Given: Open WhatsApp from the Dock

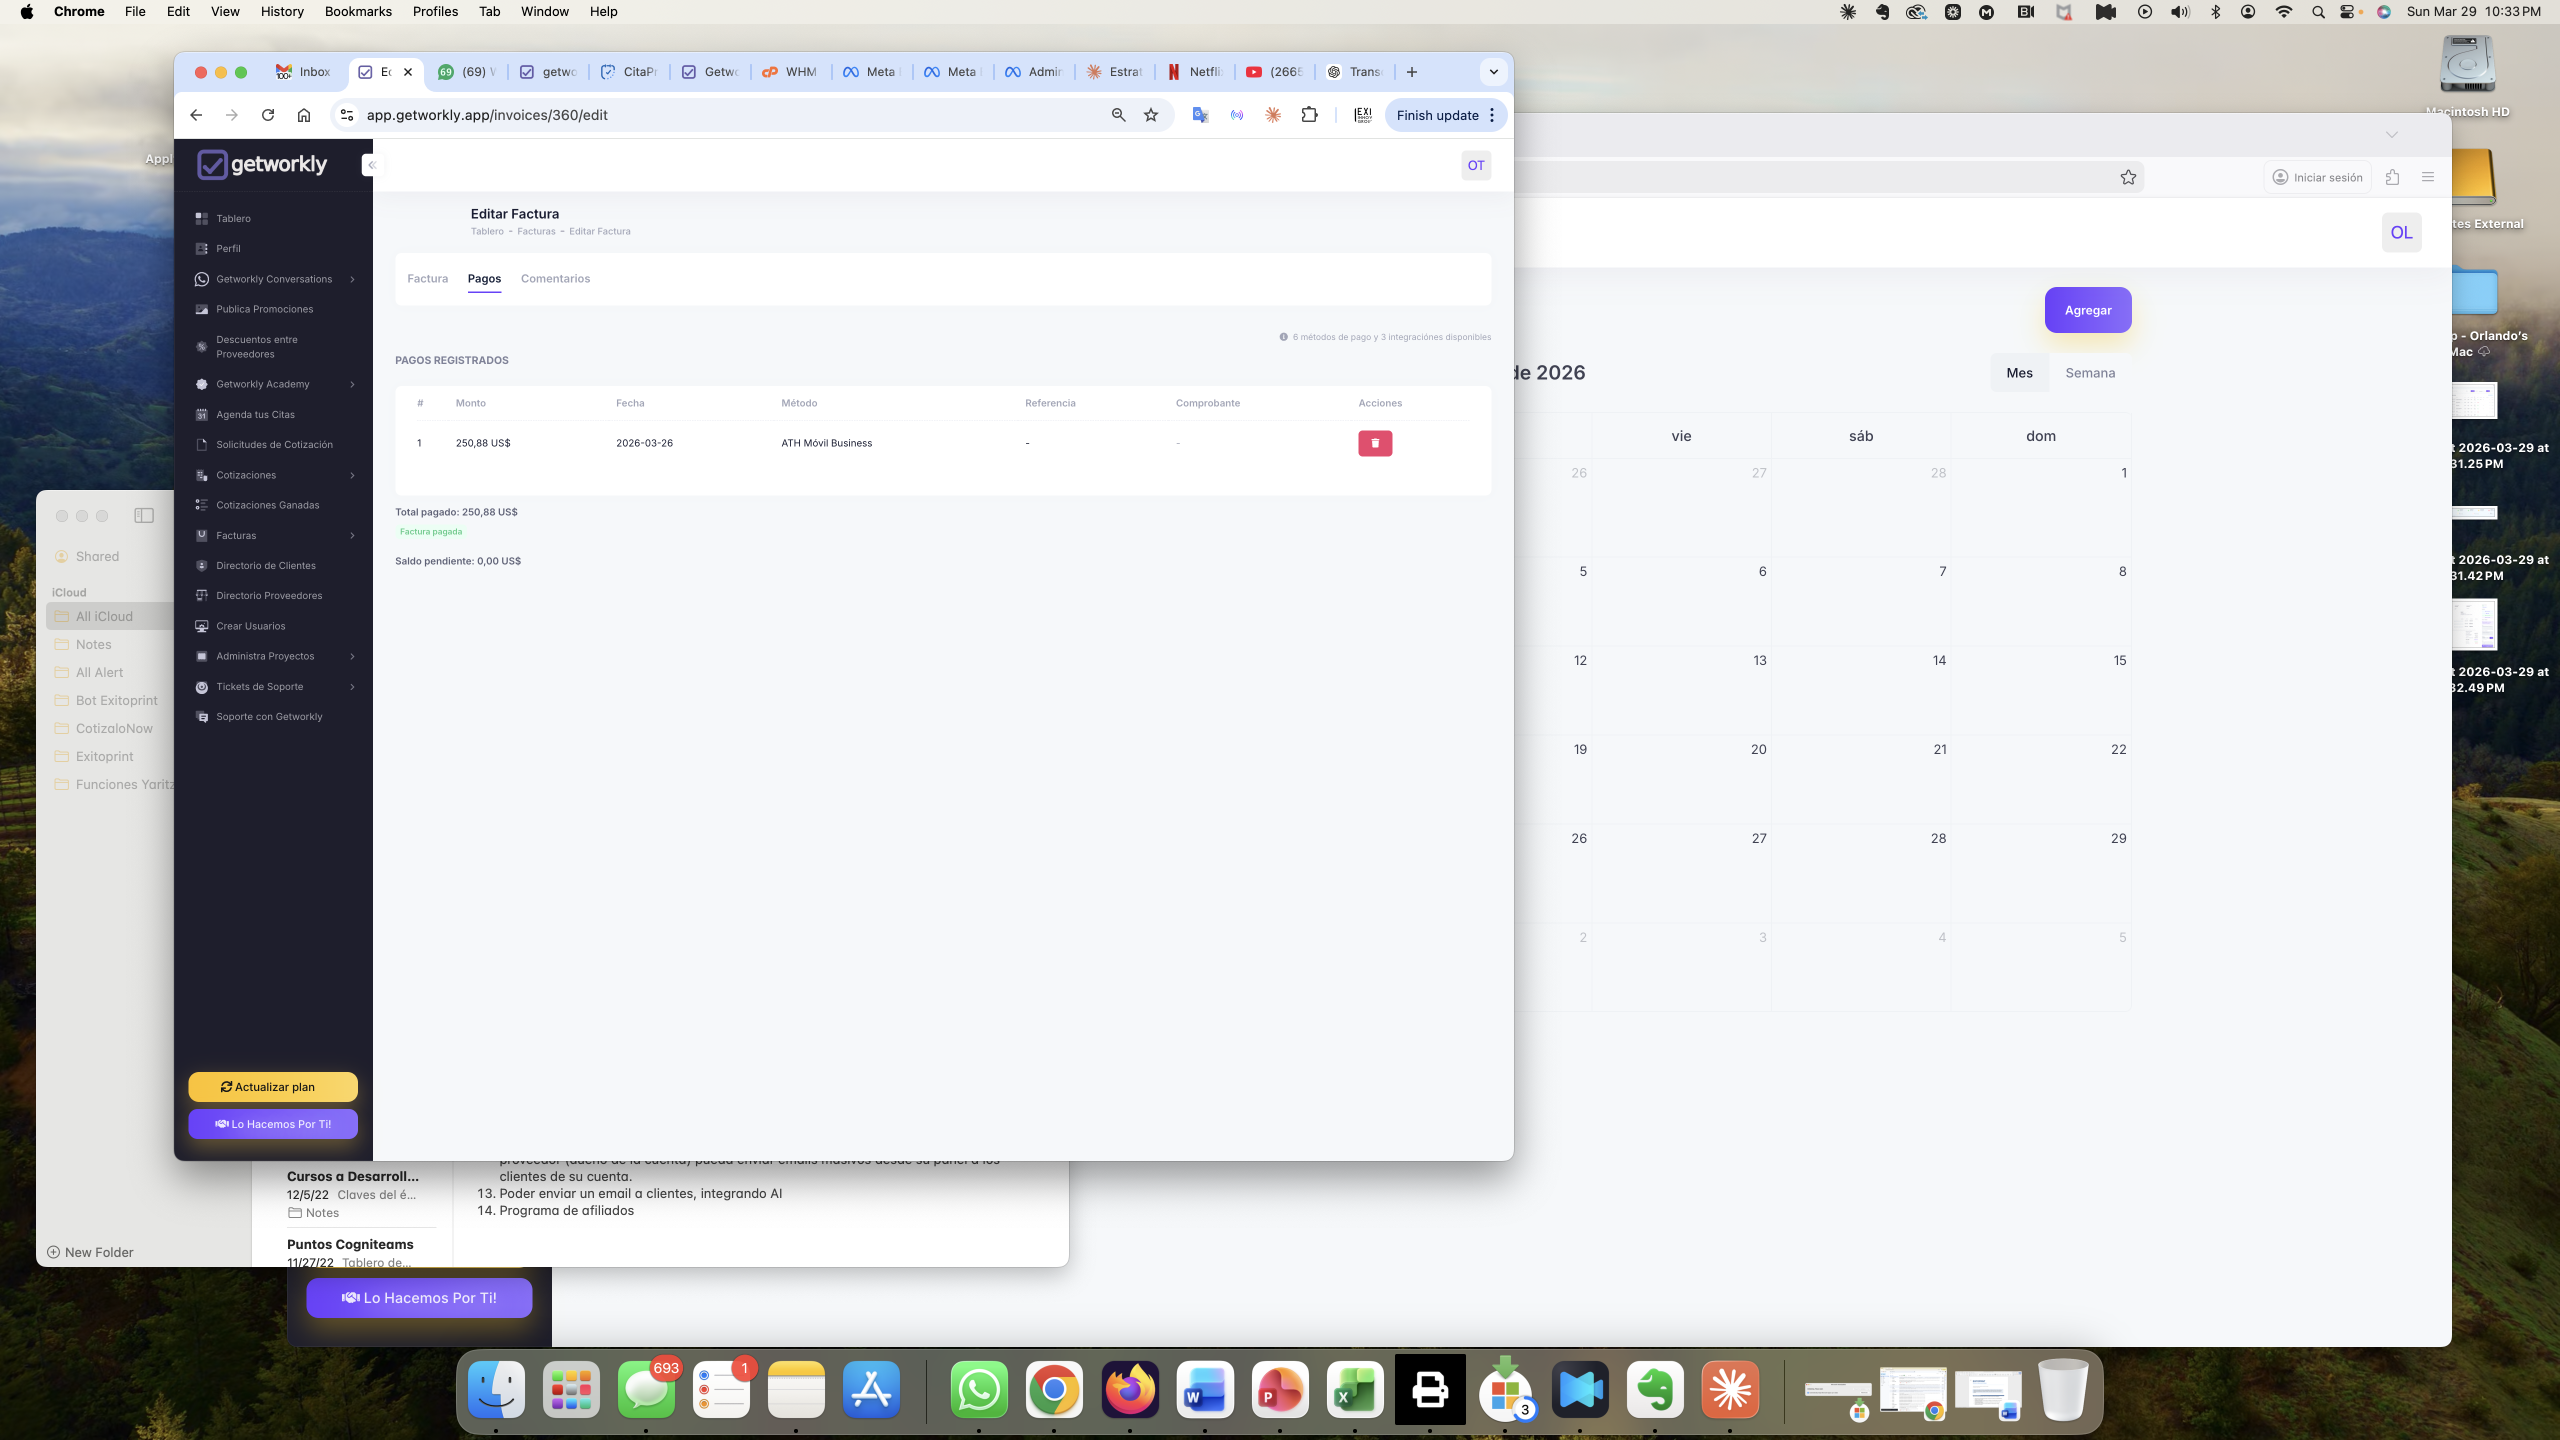Looking at the screenshot, I should 978,1389.
